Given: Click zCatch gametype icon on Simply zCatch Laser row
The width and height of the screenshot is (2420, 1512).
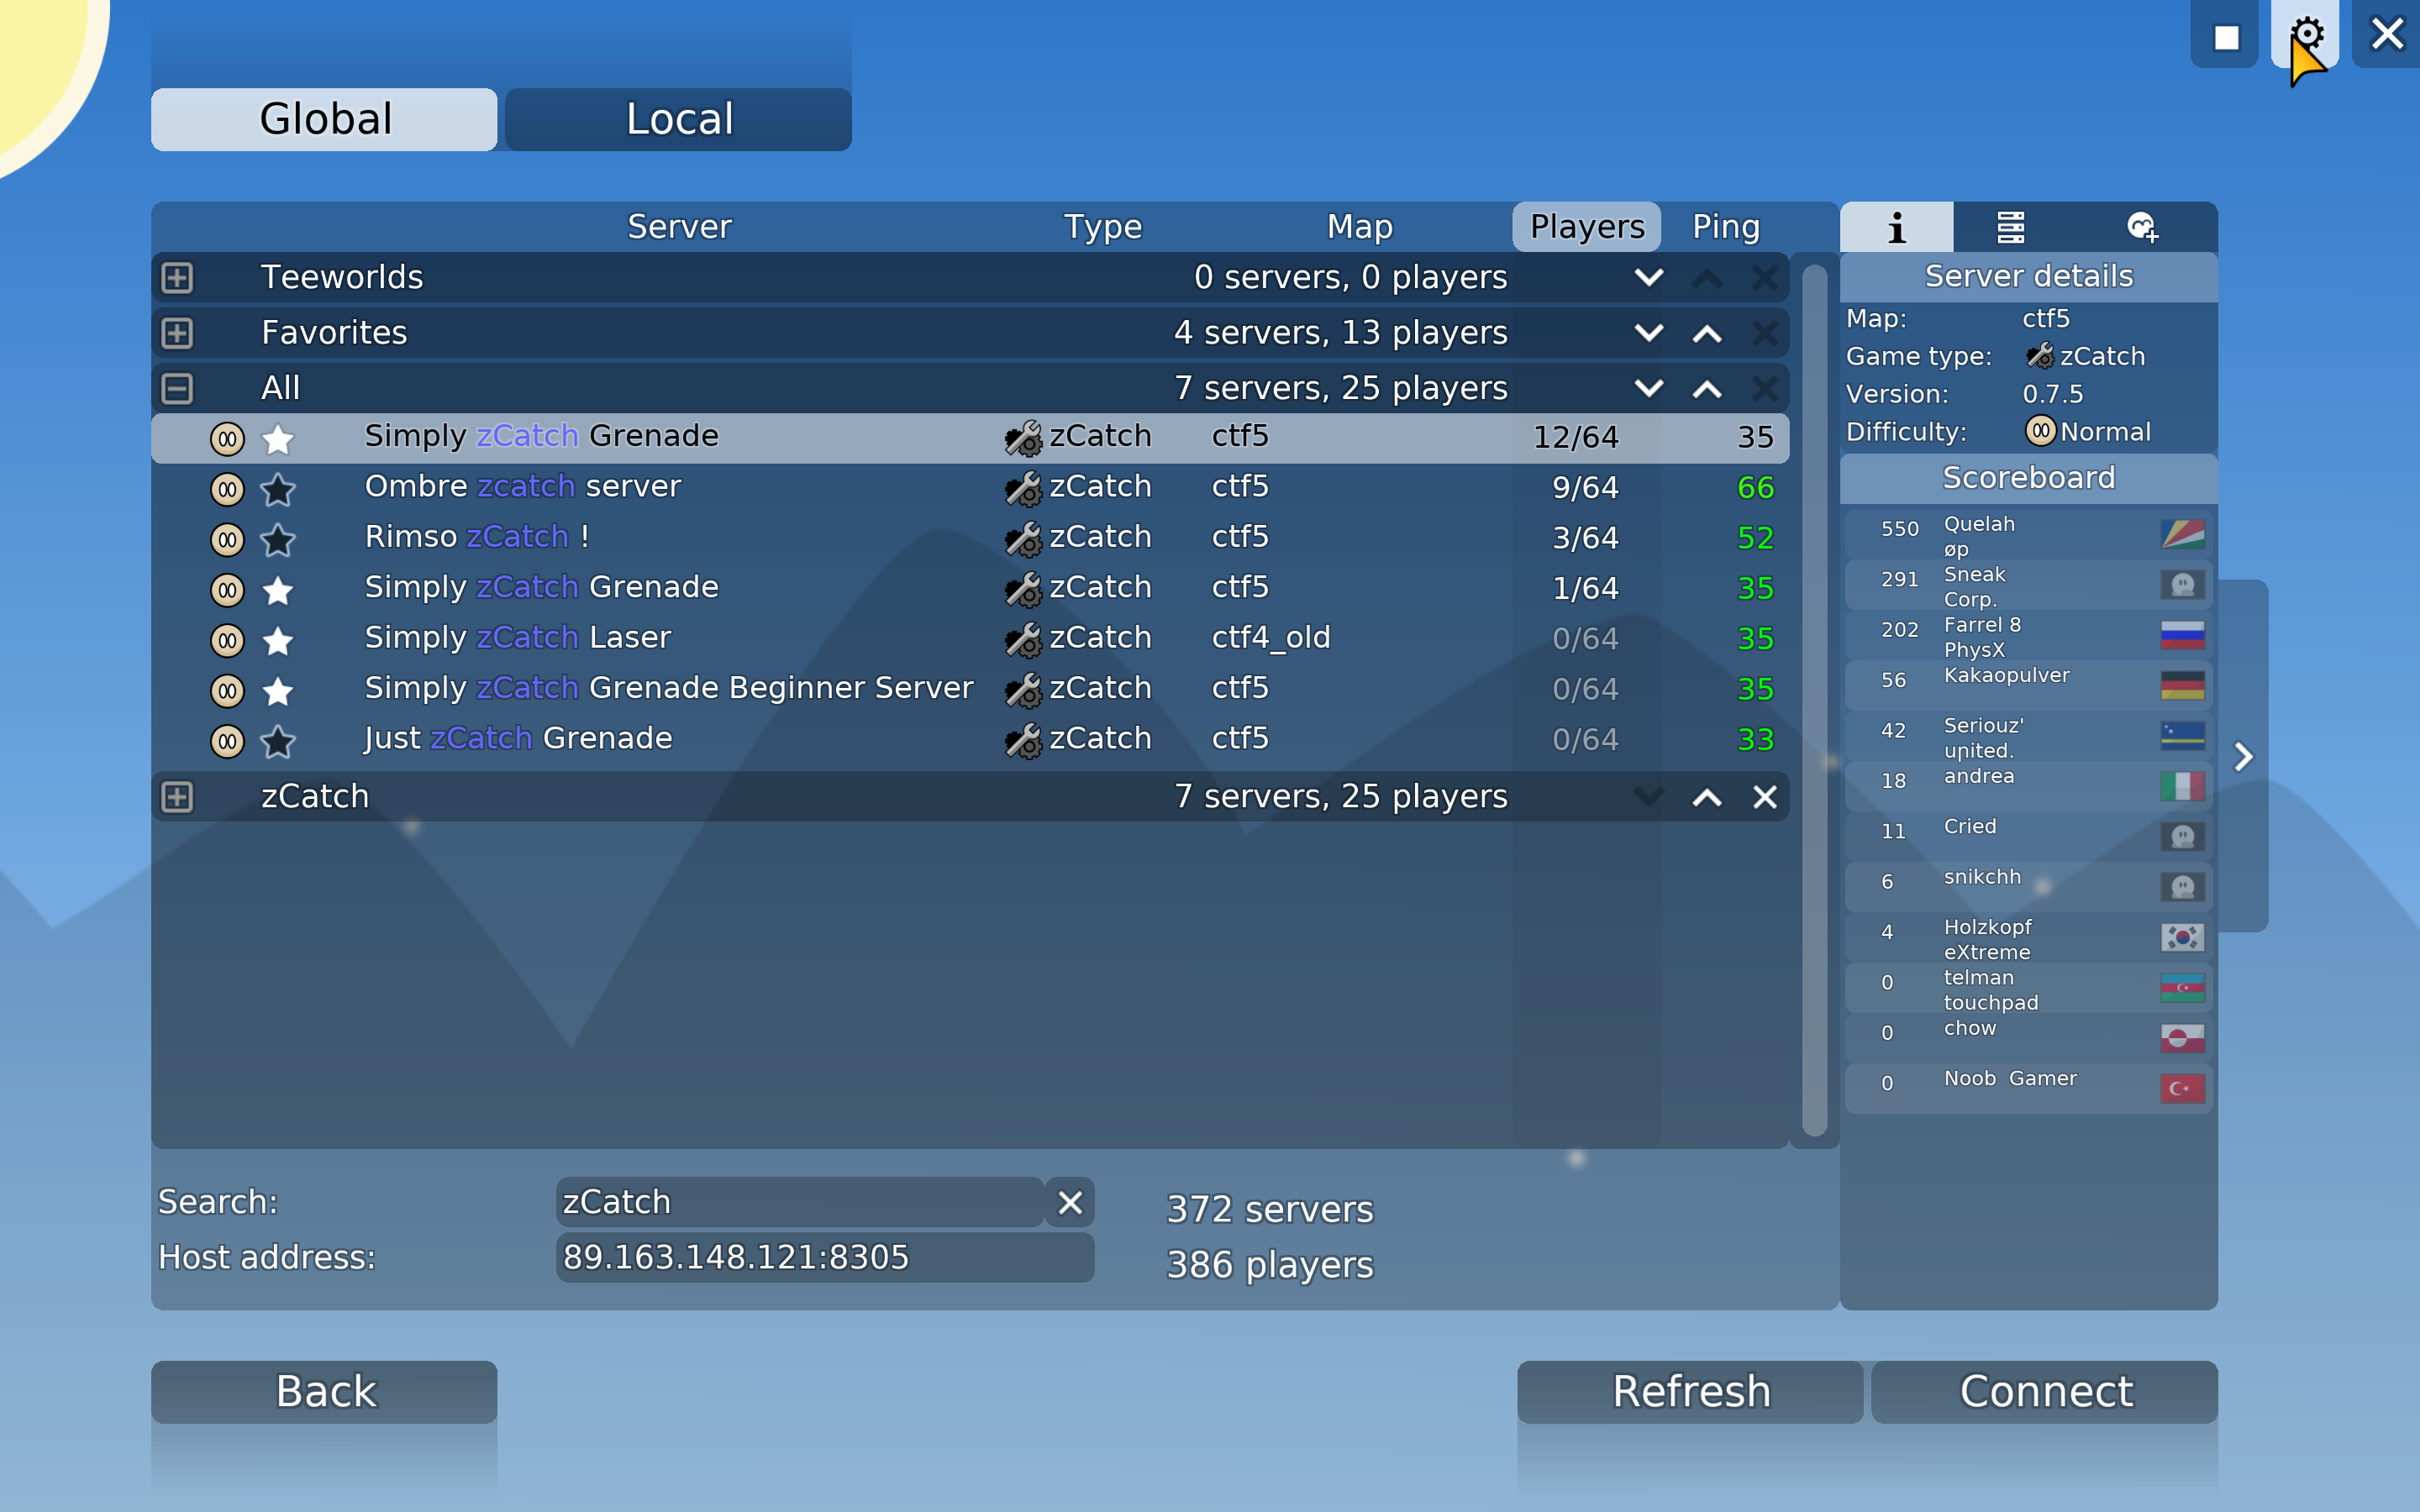Looking at the screenshot, I should coord(1023,639).
